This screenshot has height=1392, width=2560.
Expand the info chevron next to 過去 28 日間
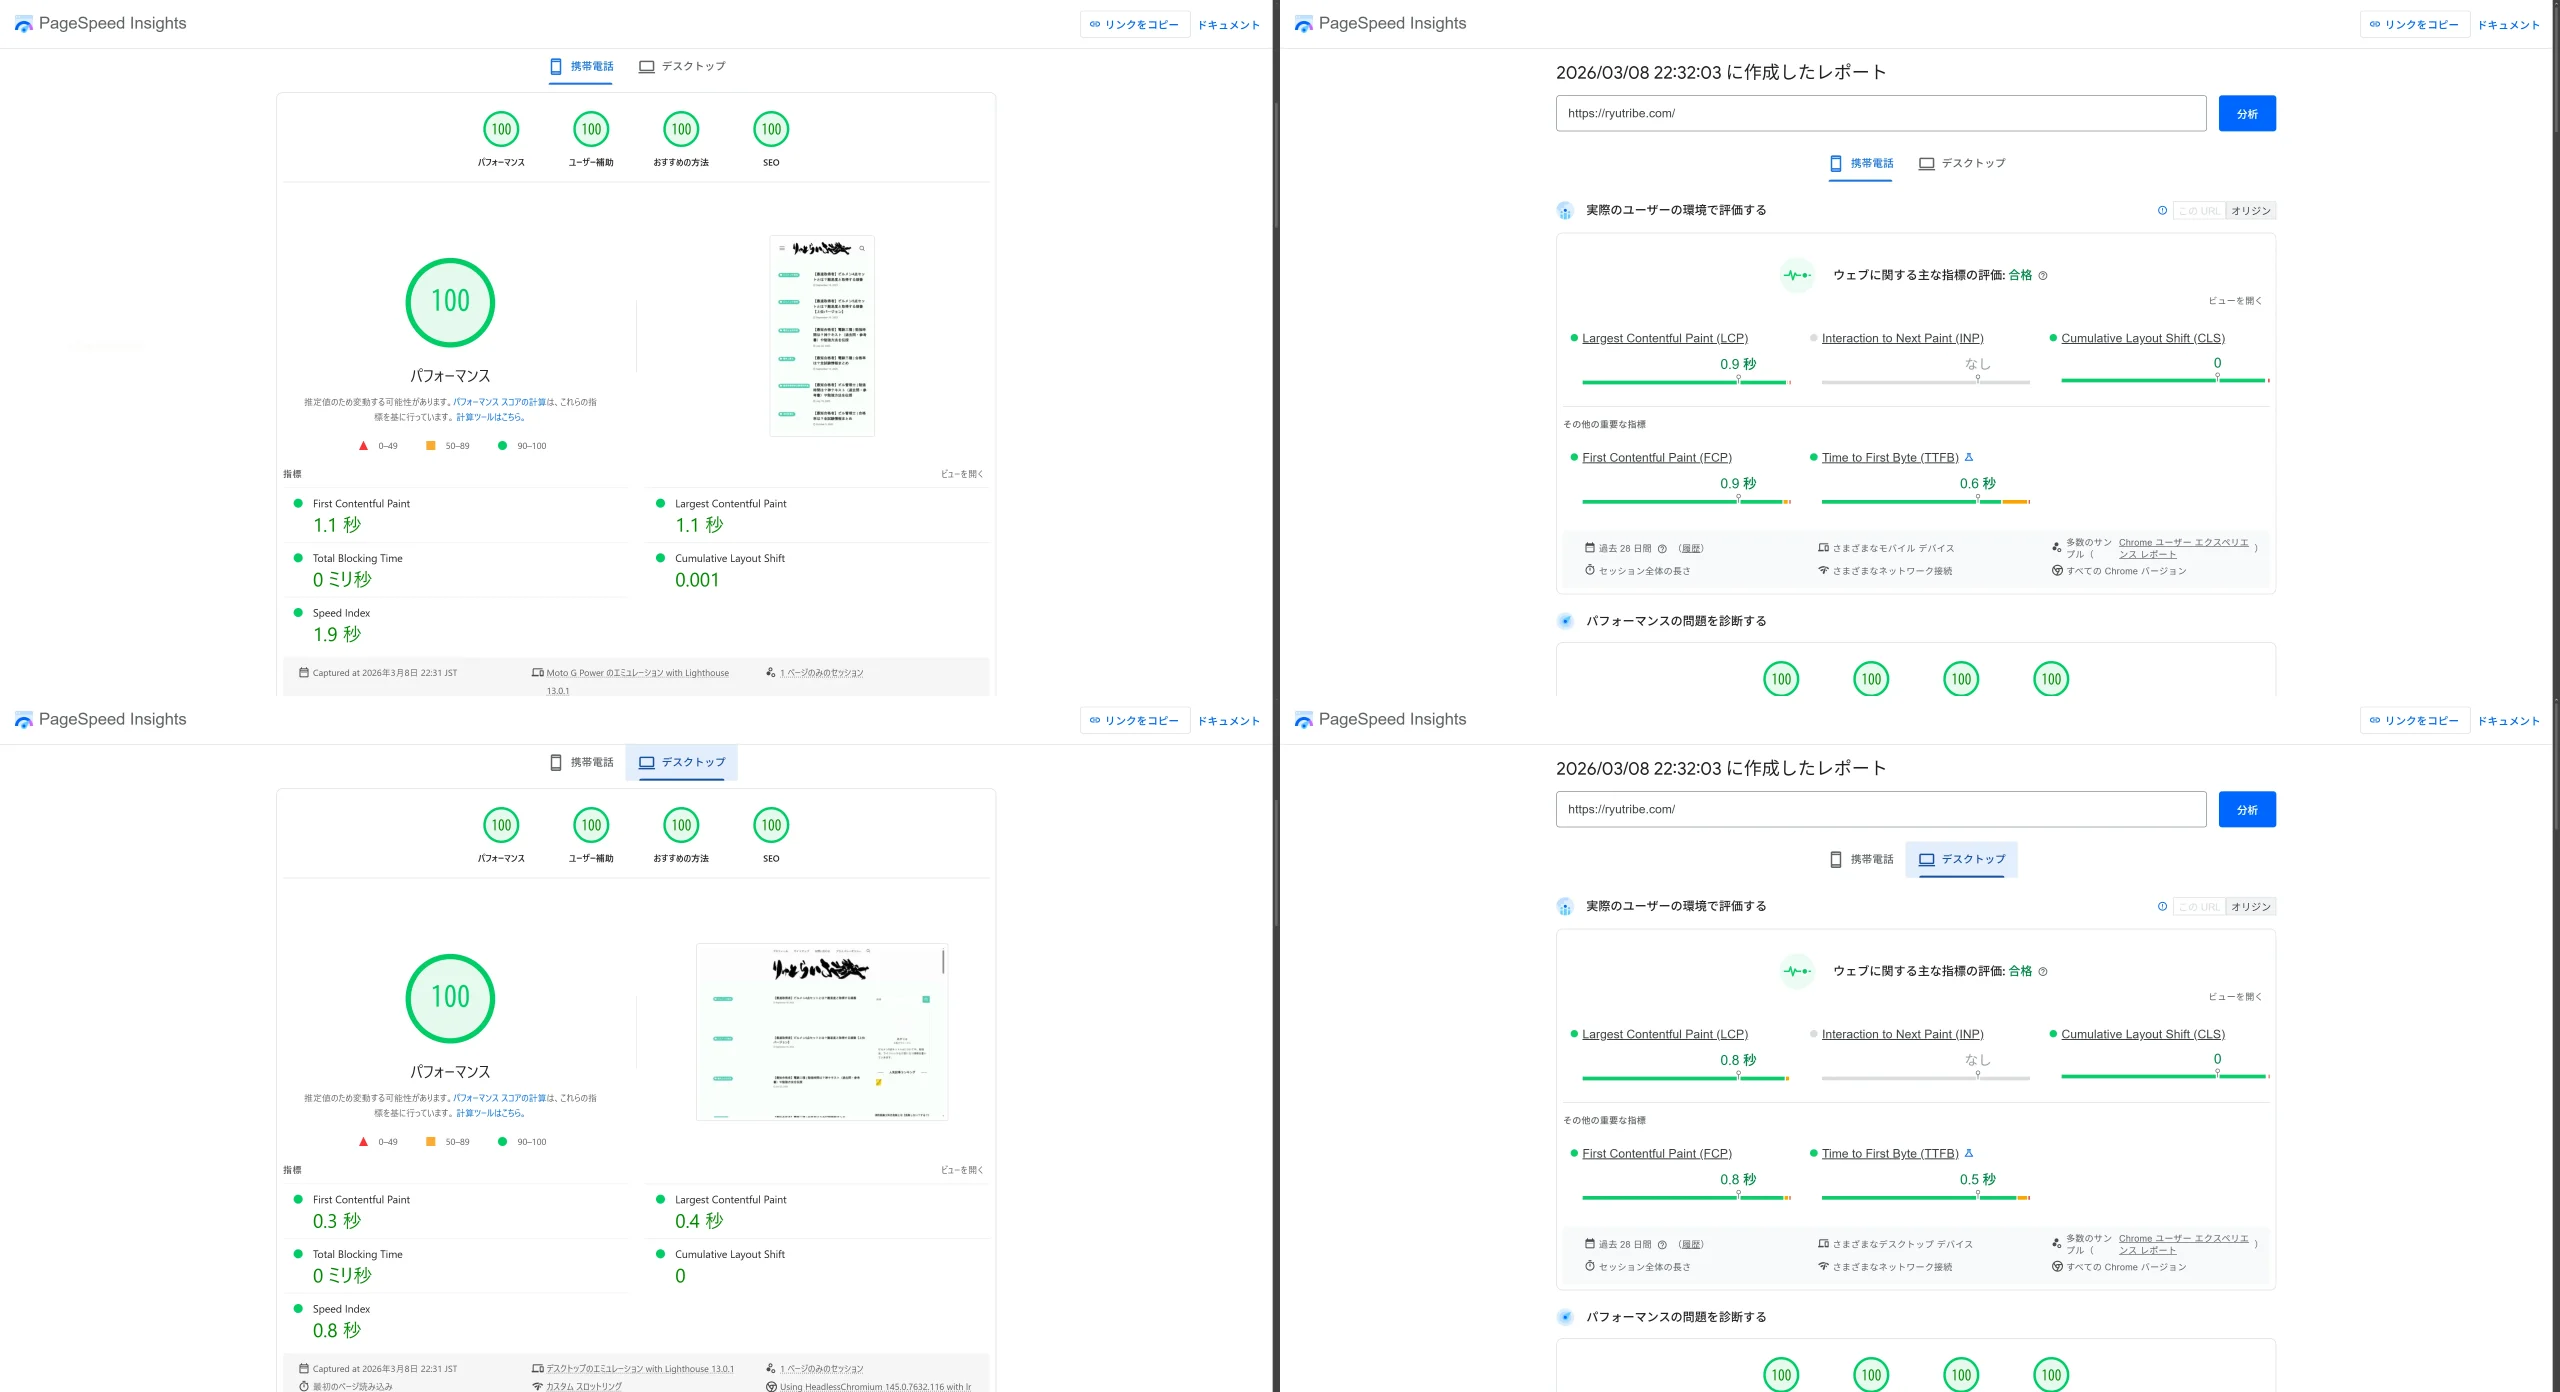[x=1661, y=548]
